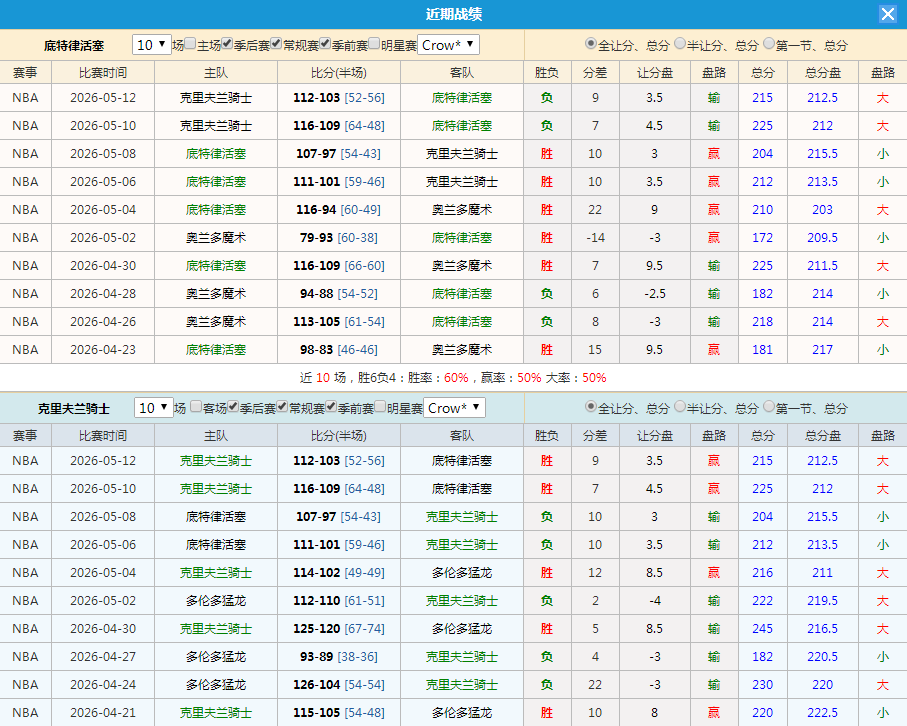Click score 125-120 [67-74]
This screenshot has width=907, height=726.
(339, 629)
